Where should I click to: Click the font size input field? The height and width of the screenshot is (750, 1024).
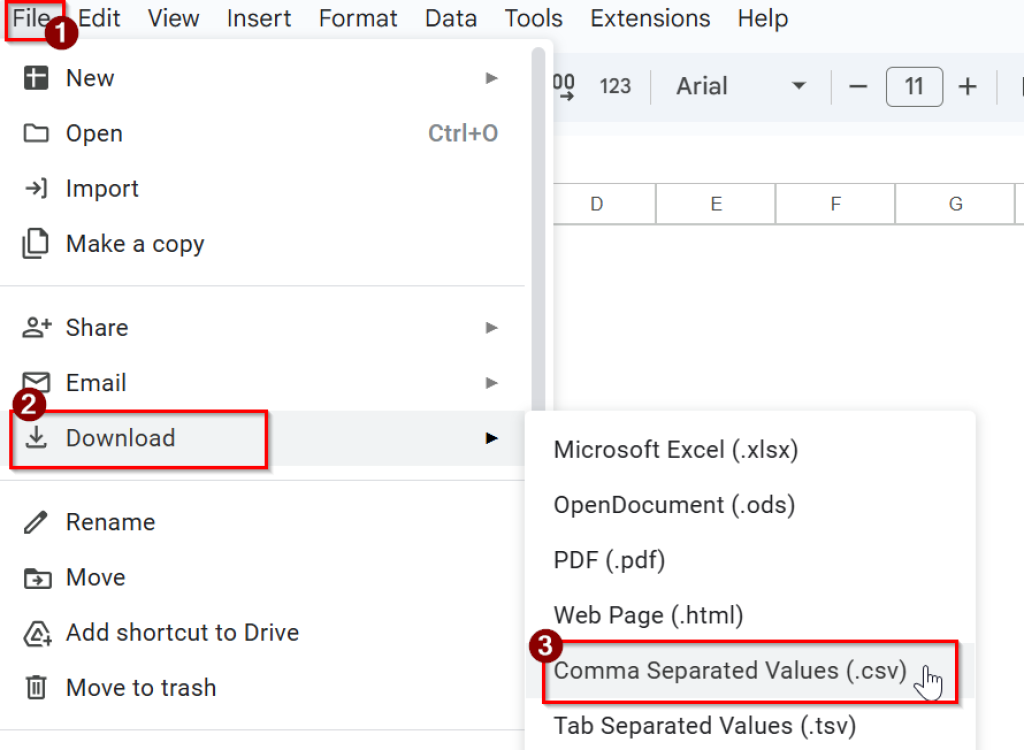[x=914, y=87]
